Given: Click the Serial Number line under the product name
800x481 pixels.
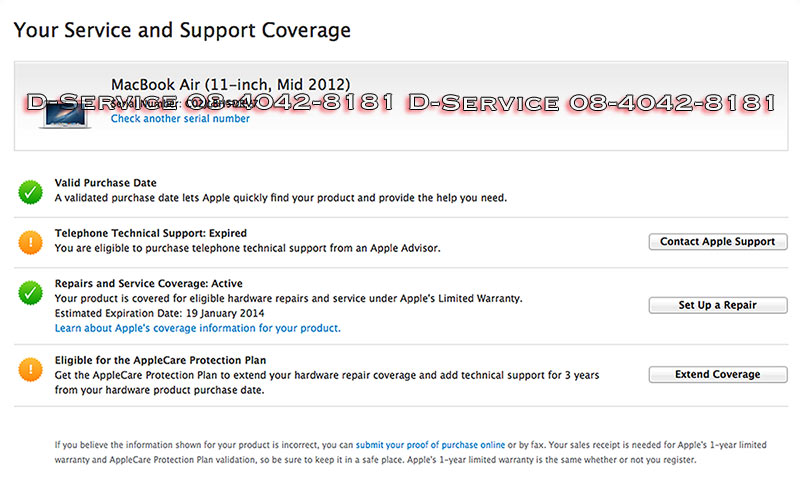Looking at the screenshot, I should click(x=182, y=102).
